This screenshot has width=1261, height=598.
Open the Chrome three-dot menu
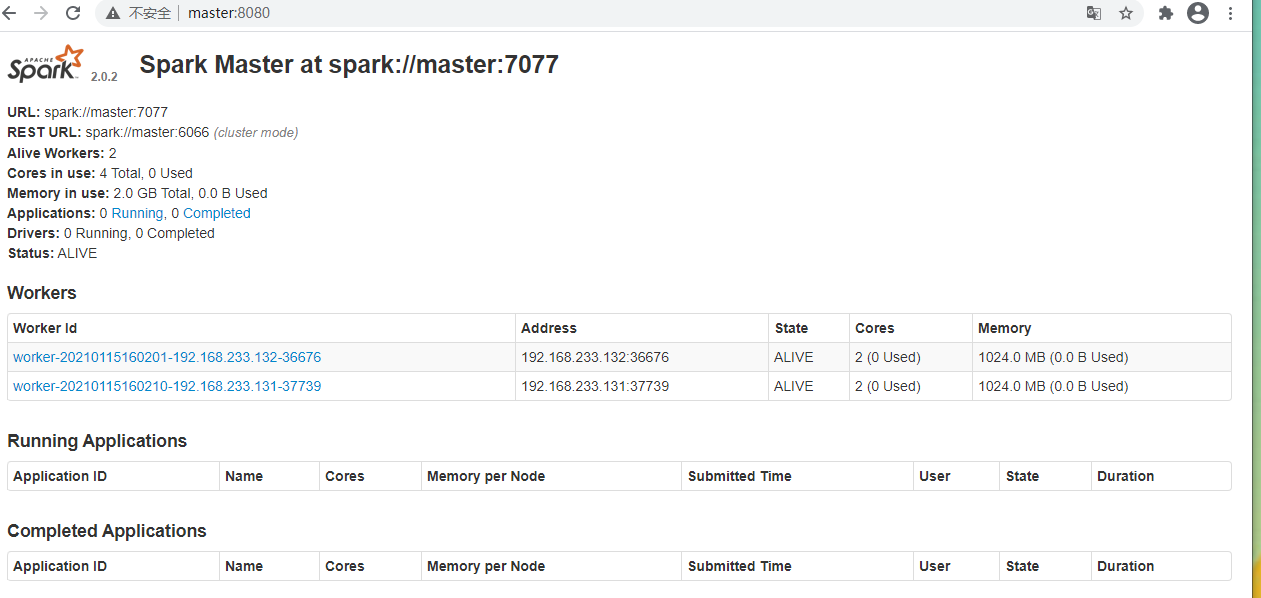1230,13
